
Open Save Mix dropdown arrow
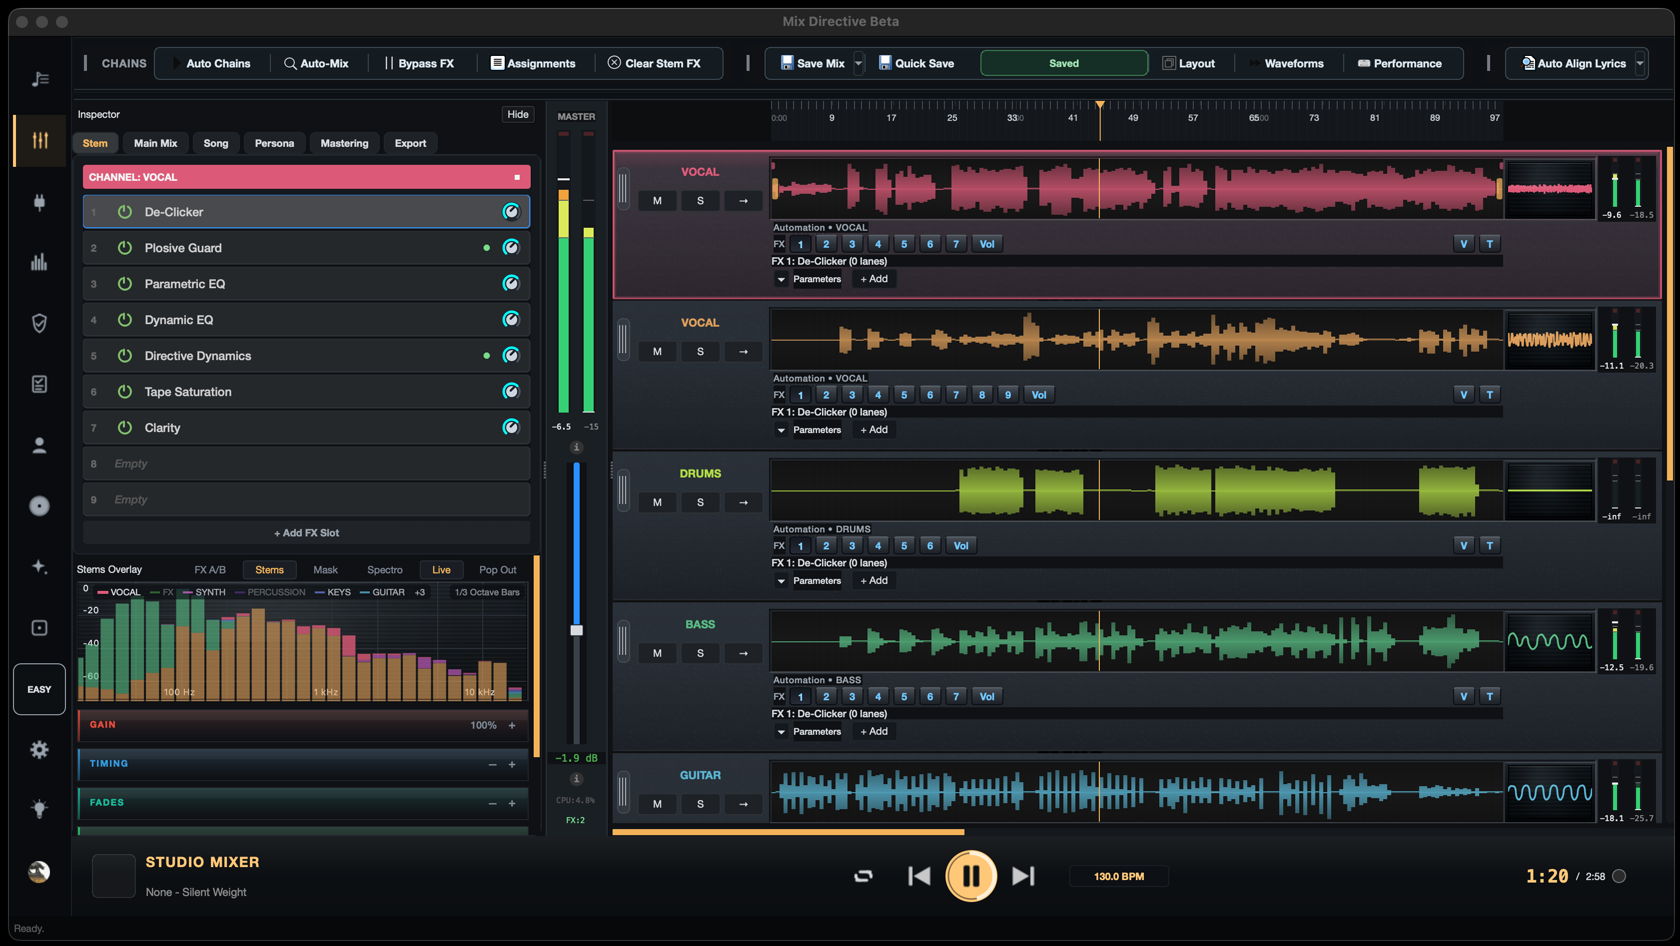[859, 63]
